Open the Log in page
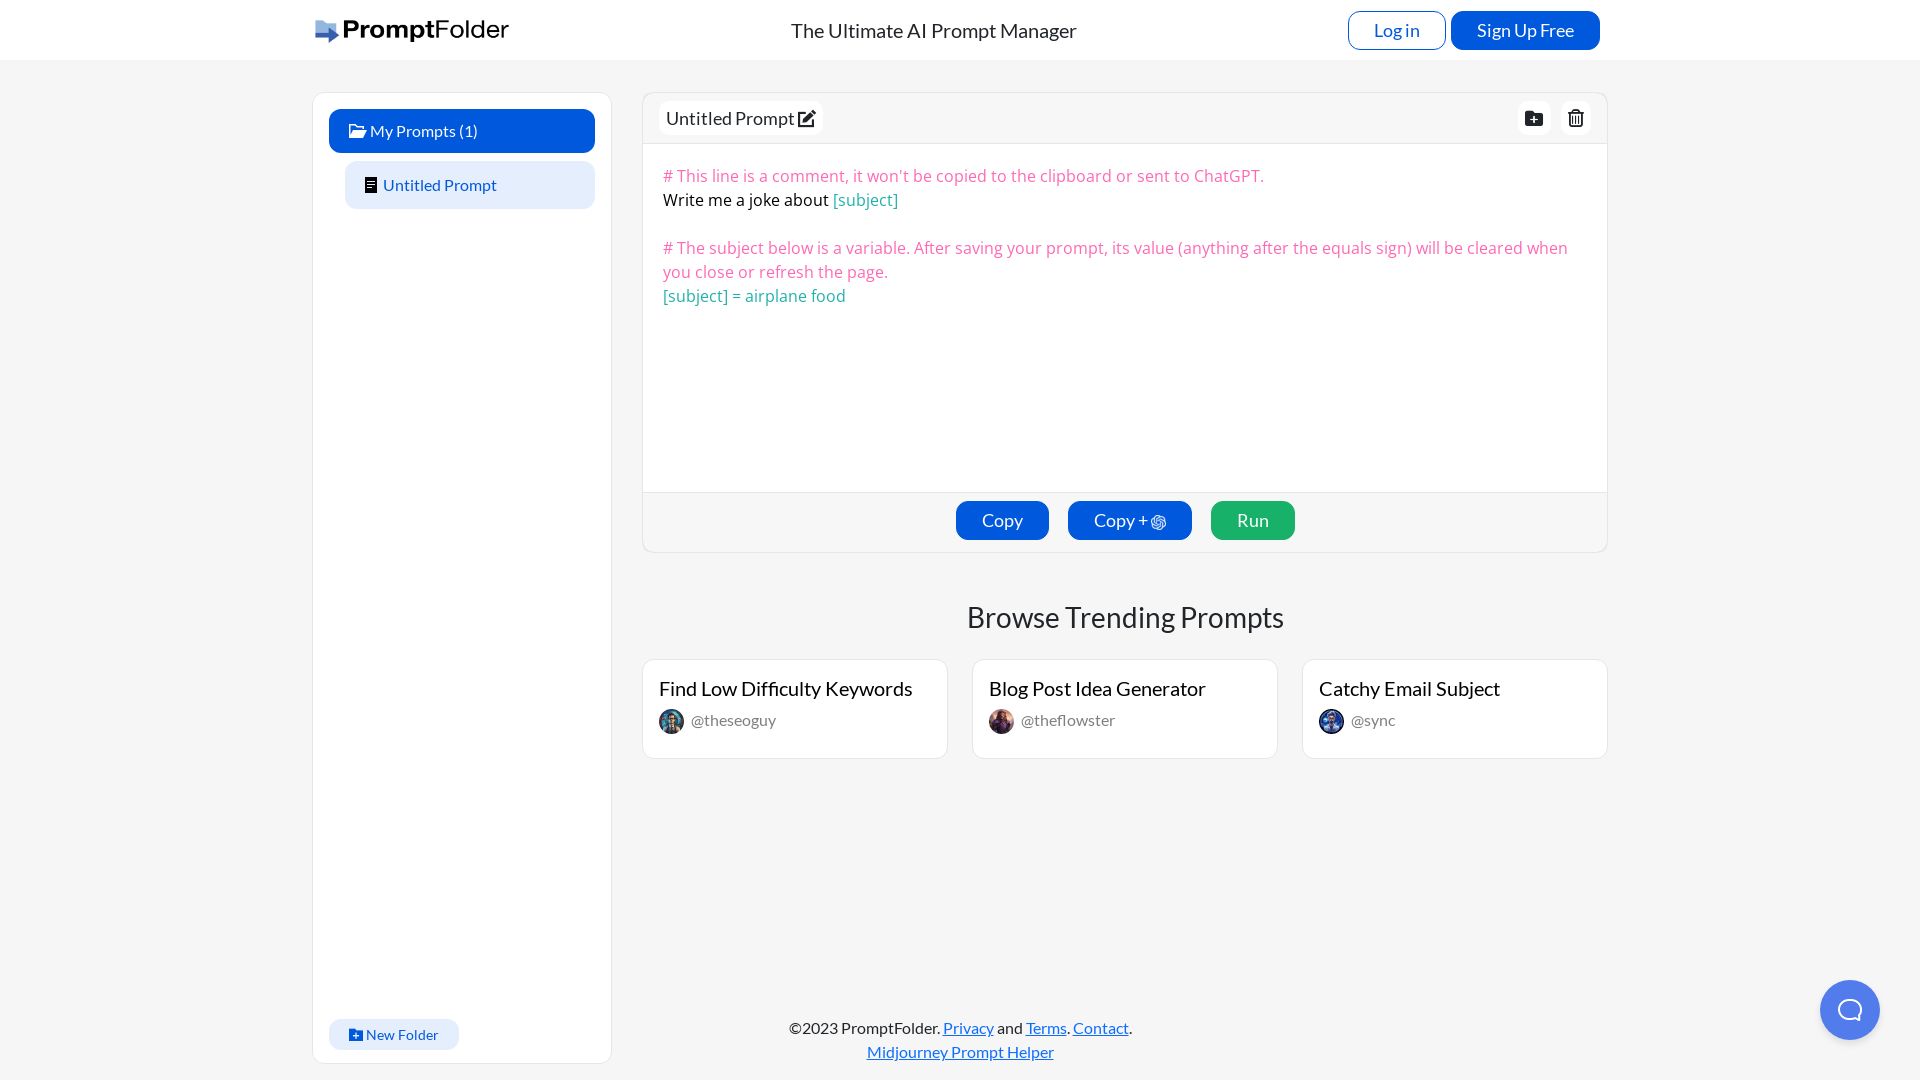 [x=1396, y=30]
